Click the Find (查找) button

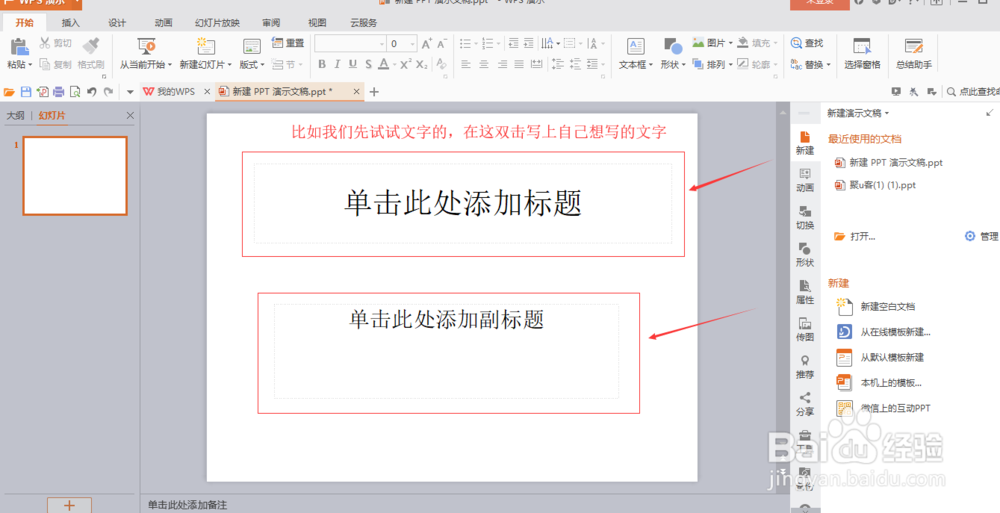tap(807, 43)
